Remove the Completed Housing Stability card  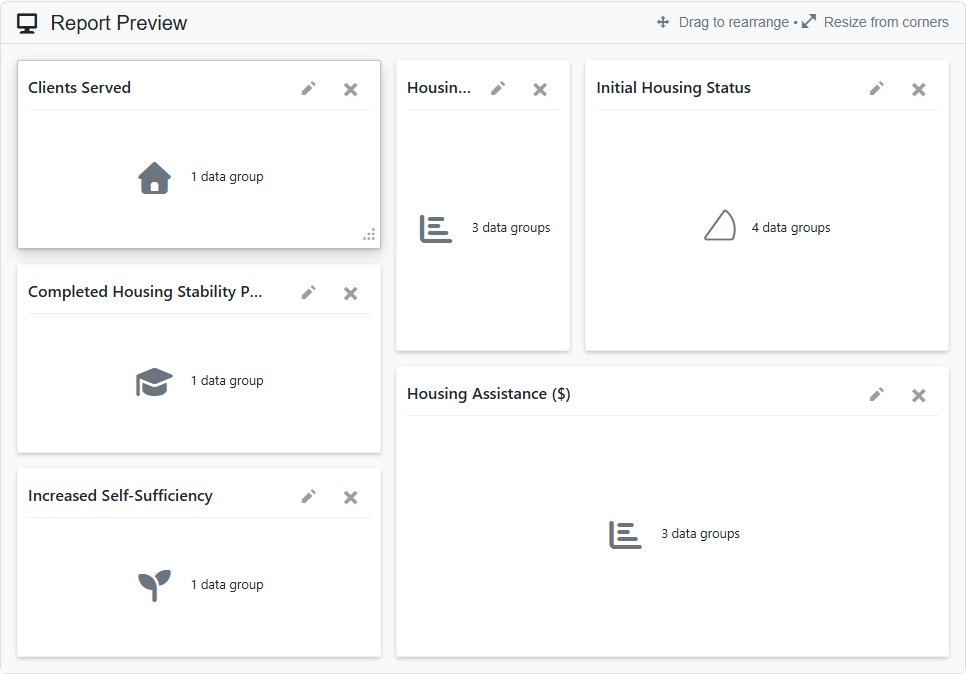pos(351,293)
